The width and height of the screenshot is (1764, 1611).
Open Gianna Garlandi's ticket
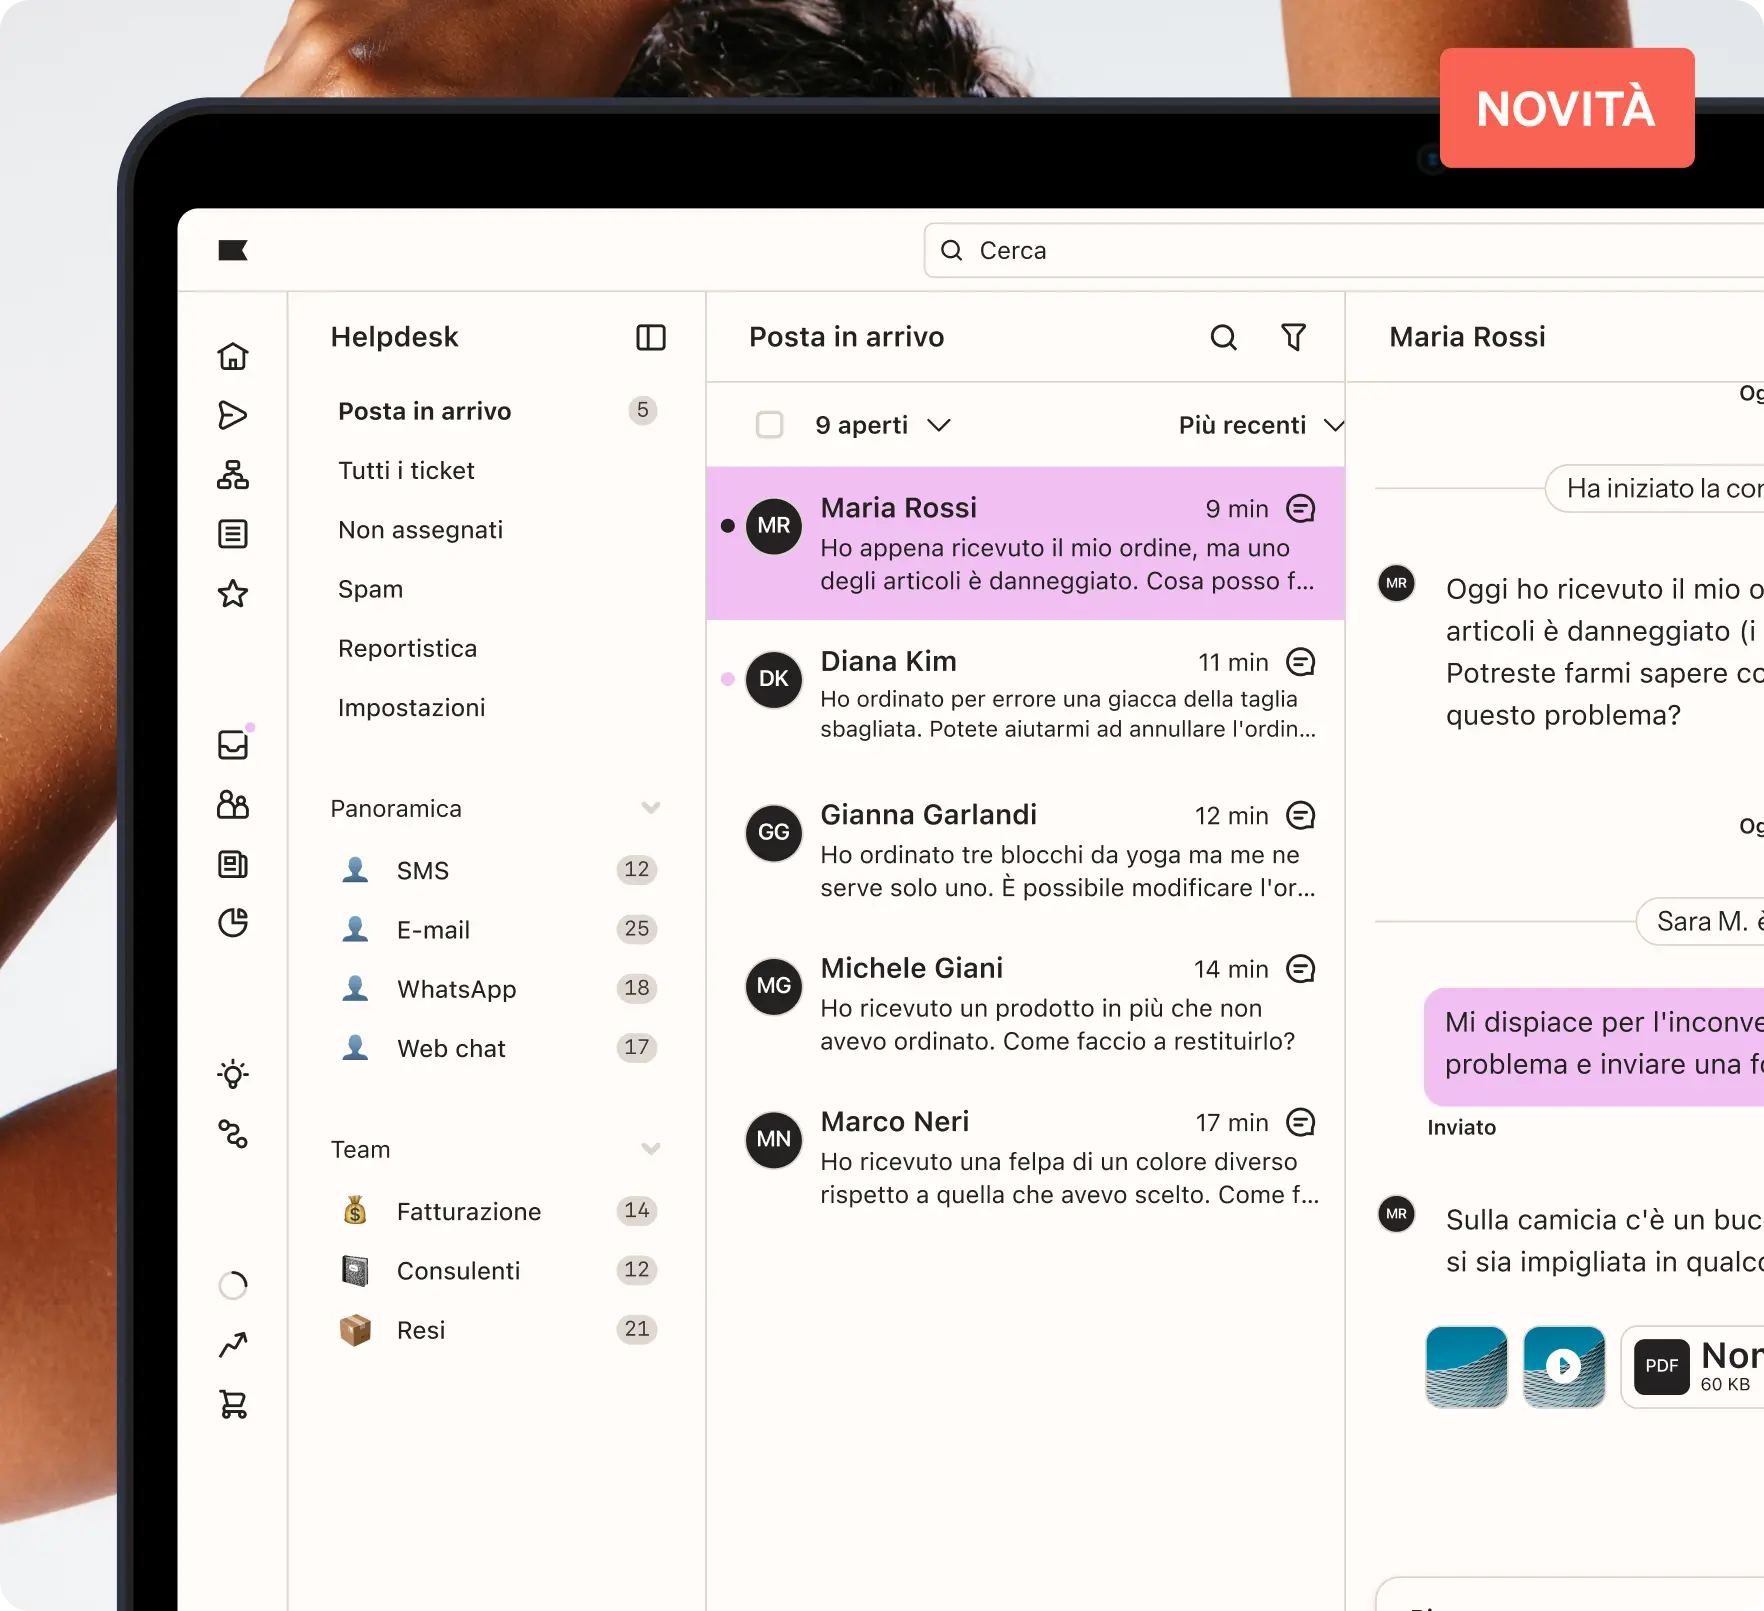pyautogui.click(x=1025, y=850)
